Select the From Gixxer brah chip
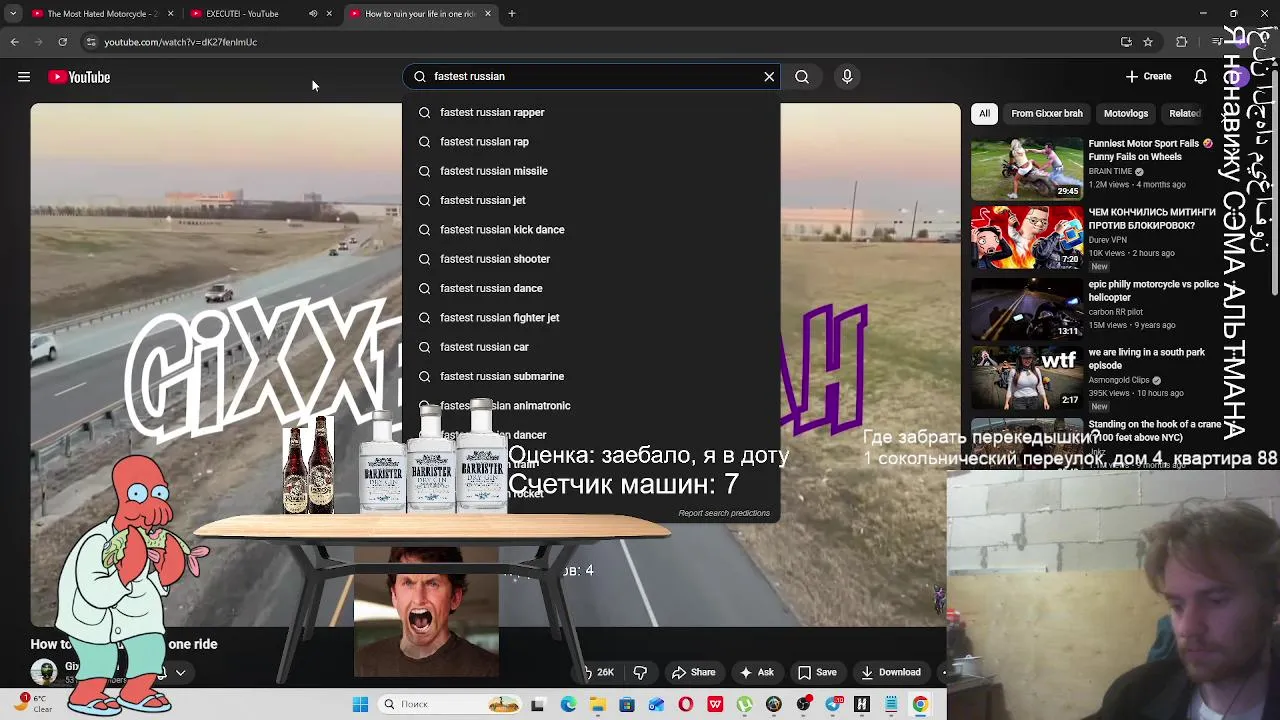The width and height of the screenshot is (1280, 720). coord(1047,113)
